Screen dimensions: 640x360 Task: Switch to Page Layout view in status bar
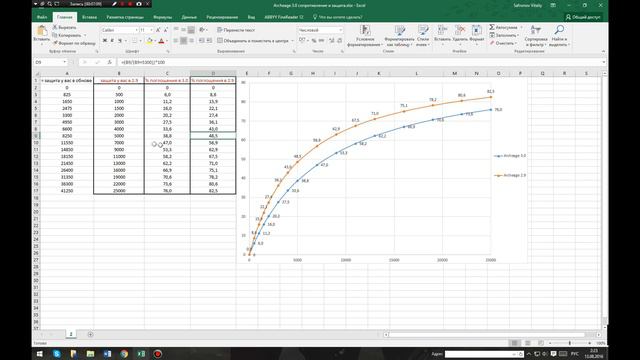tap(528, 343)
